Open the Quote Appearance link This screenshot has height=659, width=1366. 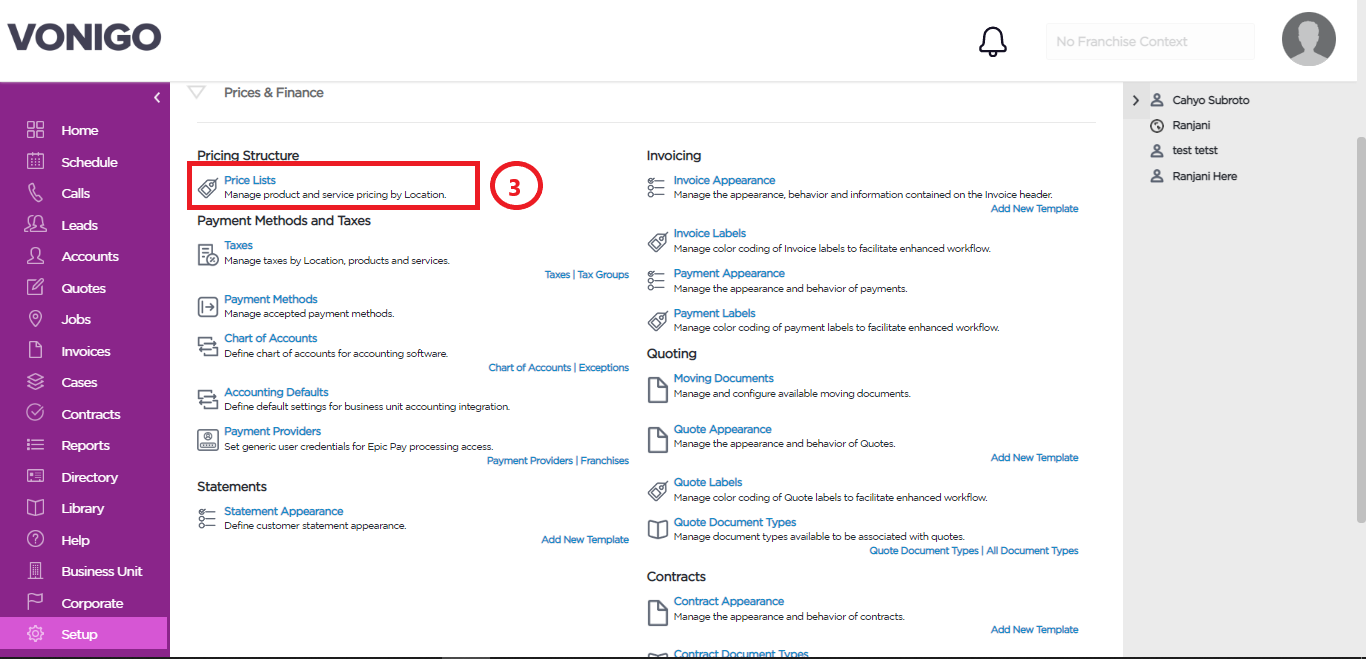click(723, 429)
